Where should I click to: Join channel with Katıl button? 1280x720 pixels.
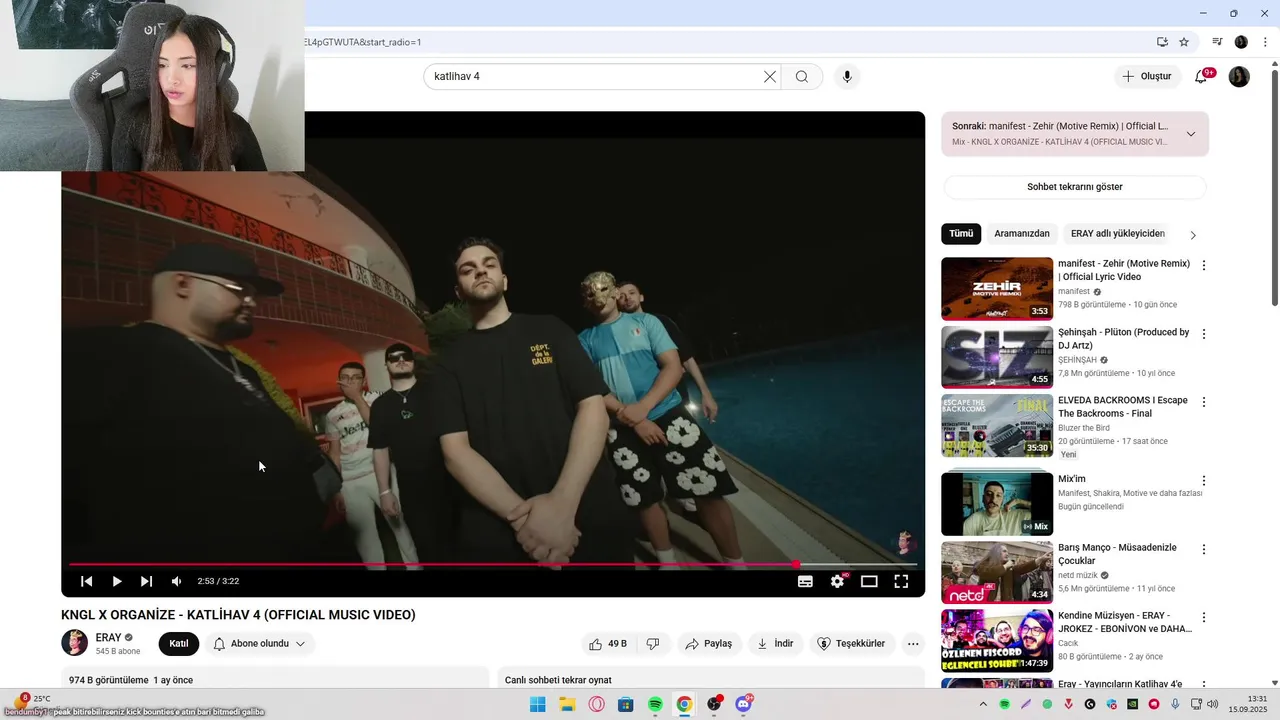pyautogui.click(x=179, y=644)
